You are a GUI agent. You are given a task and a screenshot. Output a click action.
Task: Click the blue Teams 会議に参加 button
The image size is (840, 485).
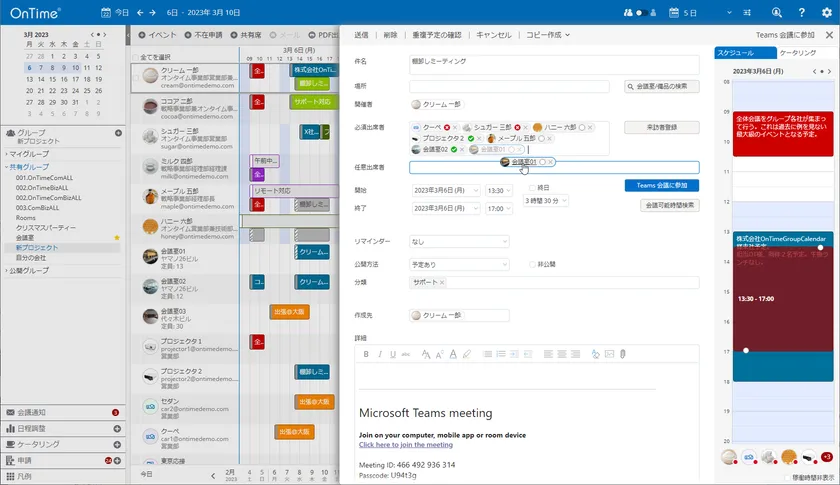pyautogui.click(x=661, y=185)
